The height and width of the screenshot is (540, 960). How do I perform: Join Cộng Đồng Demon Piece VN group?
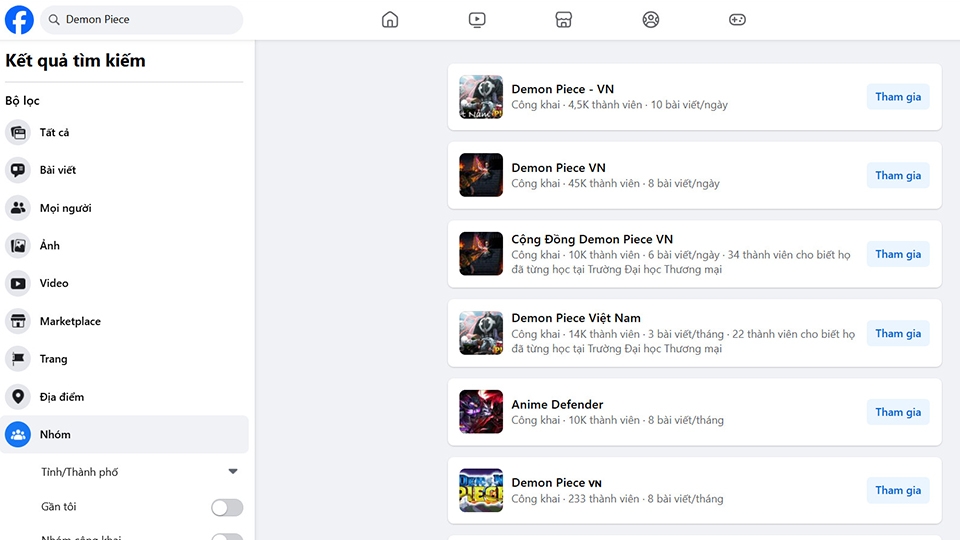[x=898, y=254]
